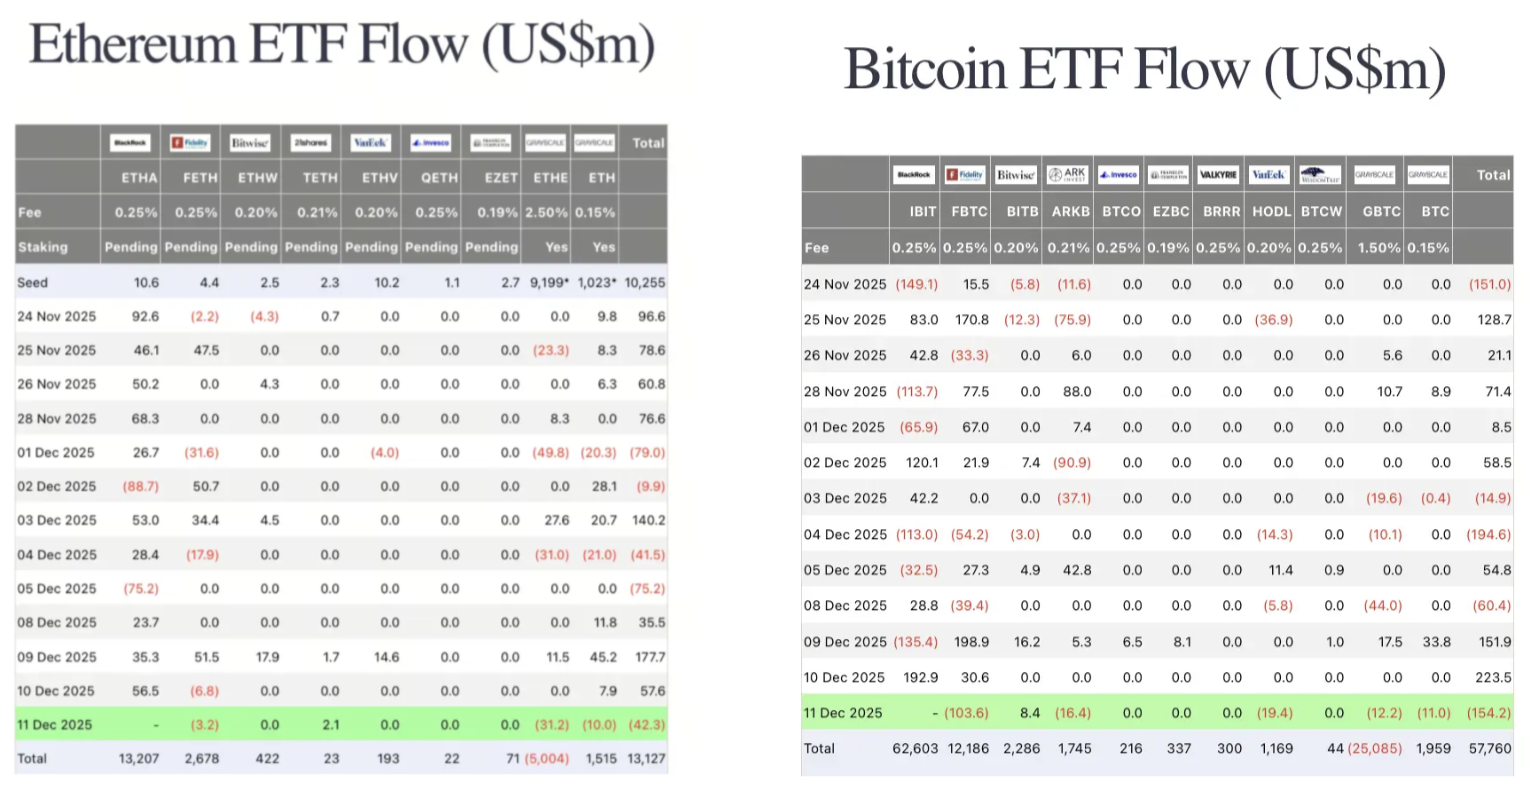Viewport: 1530px width, 794px height.
Task: Select the IBIT ticker header
Action: click(922, 212)
